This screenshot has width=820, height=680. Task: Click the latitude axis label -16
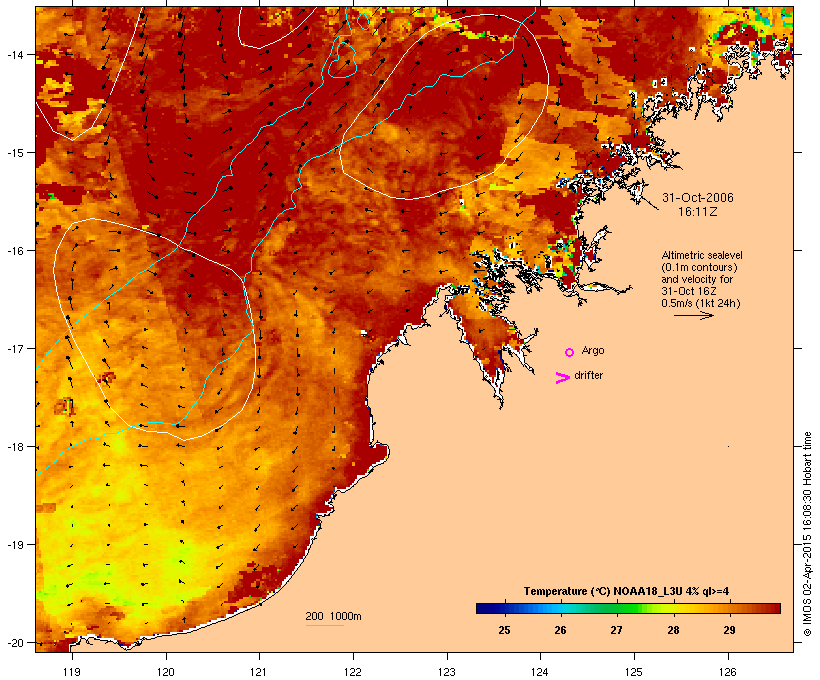click(14, 251)
